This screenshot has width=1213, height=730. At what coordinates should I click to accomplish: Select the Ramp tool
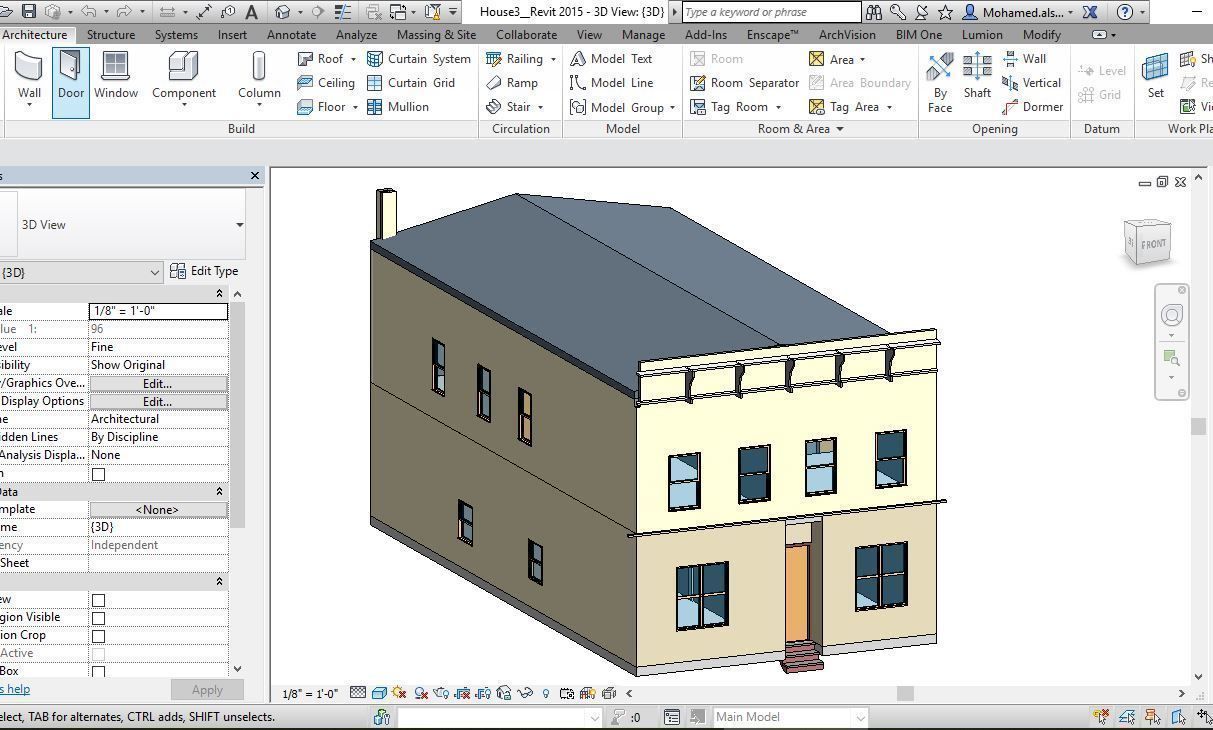(512, 83)
